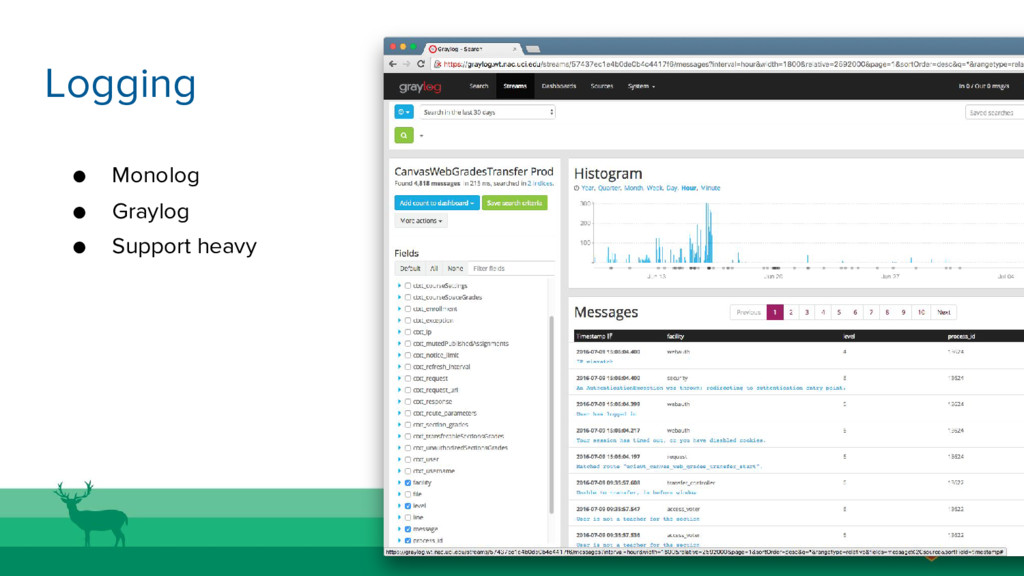Click the Graylog favicon on the browser tab

(x=432, y=49)
